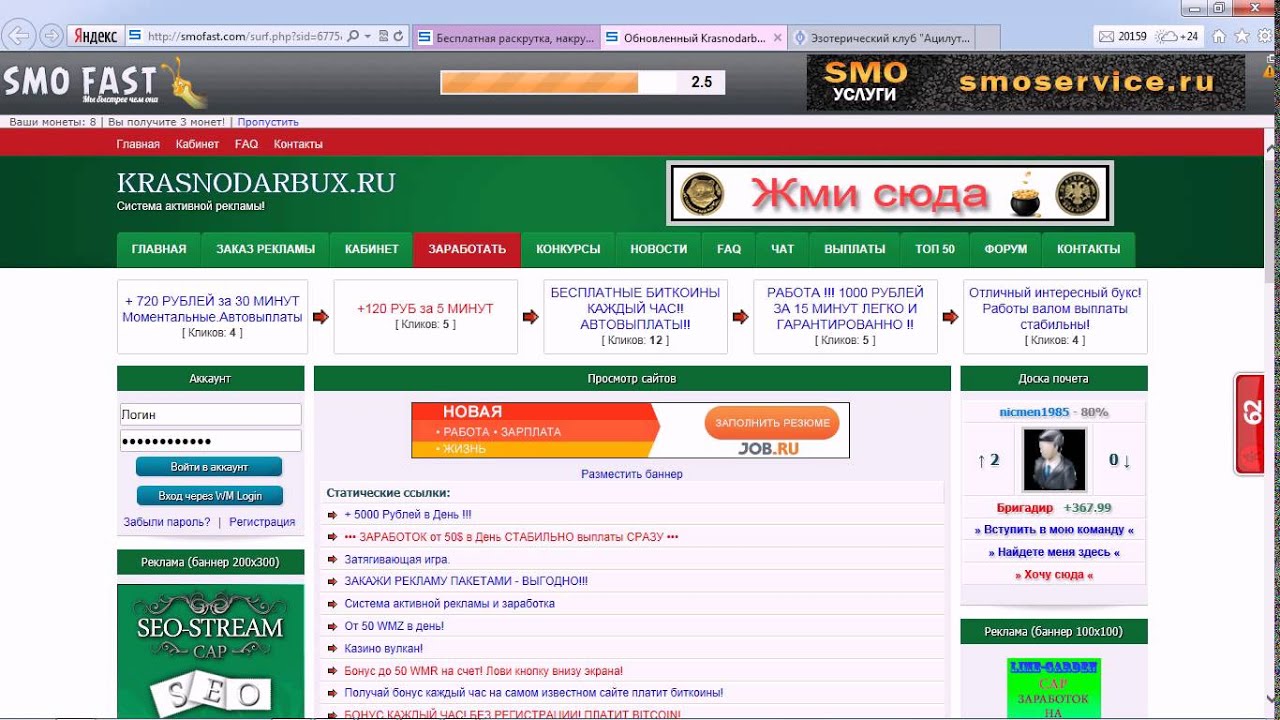Click 'Главная' in the red top bar
Image resolution: width=1280 pixels, height=720 pixels.
pyautogui.click(x=138, y=144)
